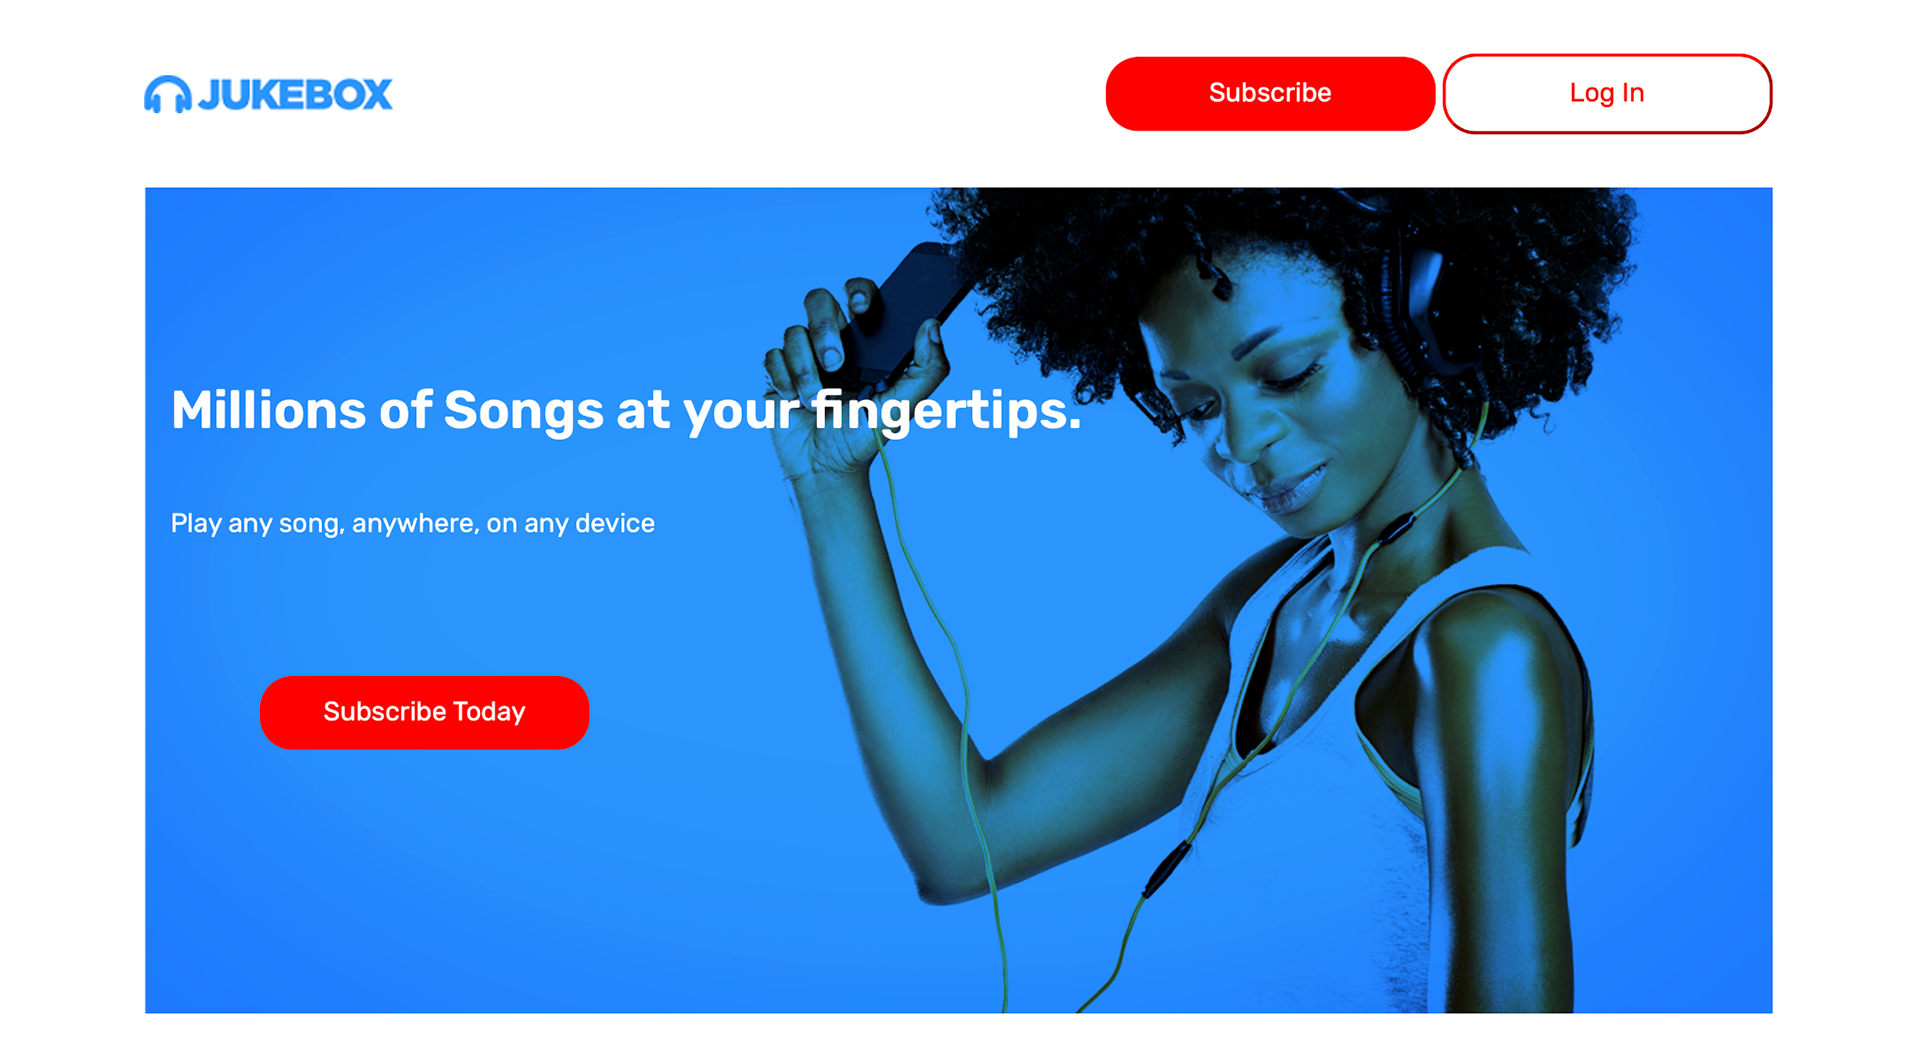The height and width of the screenshot is (1063, 1920).
Task: Click the JUKEBOX wordmark text
Action: [x=295, y=95]
